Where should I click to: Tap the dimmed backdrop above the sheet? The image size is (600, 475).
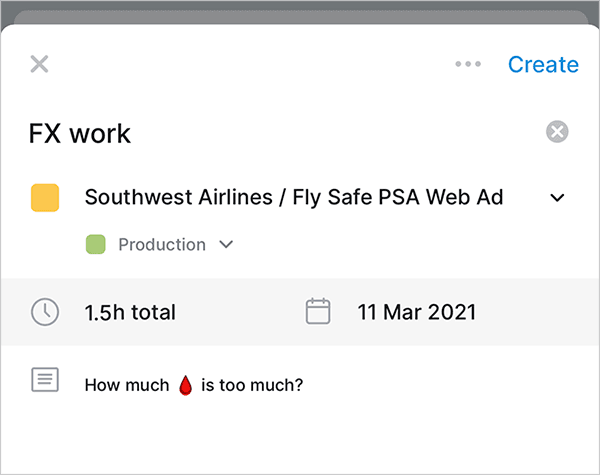pyautogui.click(x=300, y=10)
